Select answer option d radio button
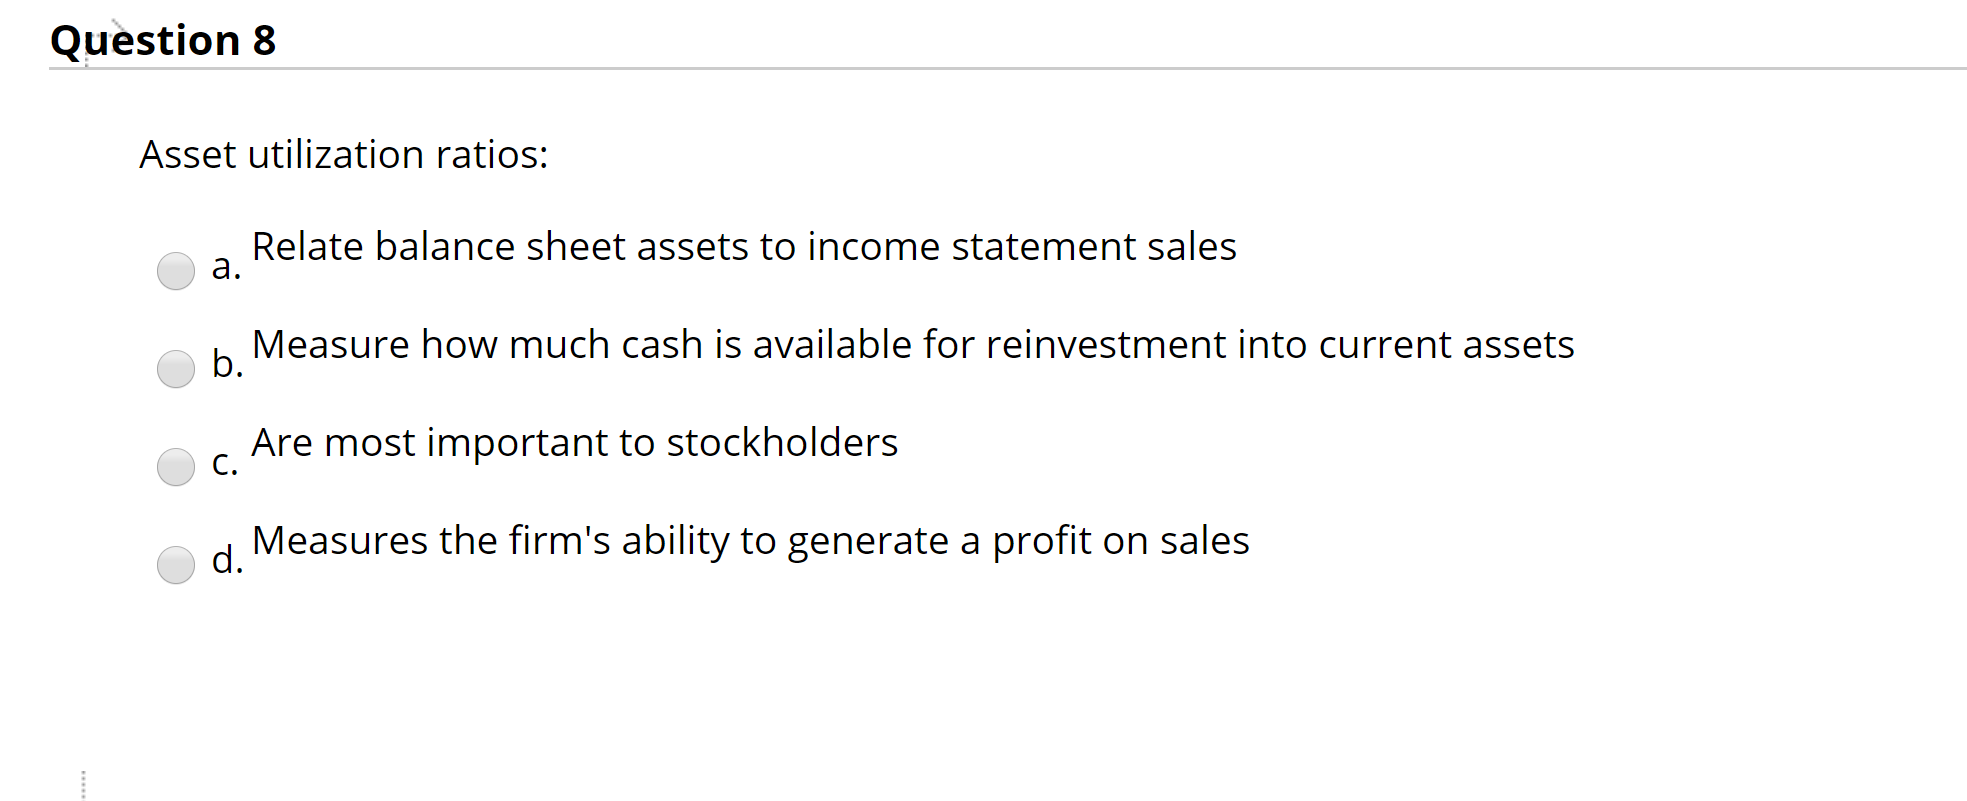 (x=176, y=564)
